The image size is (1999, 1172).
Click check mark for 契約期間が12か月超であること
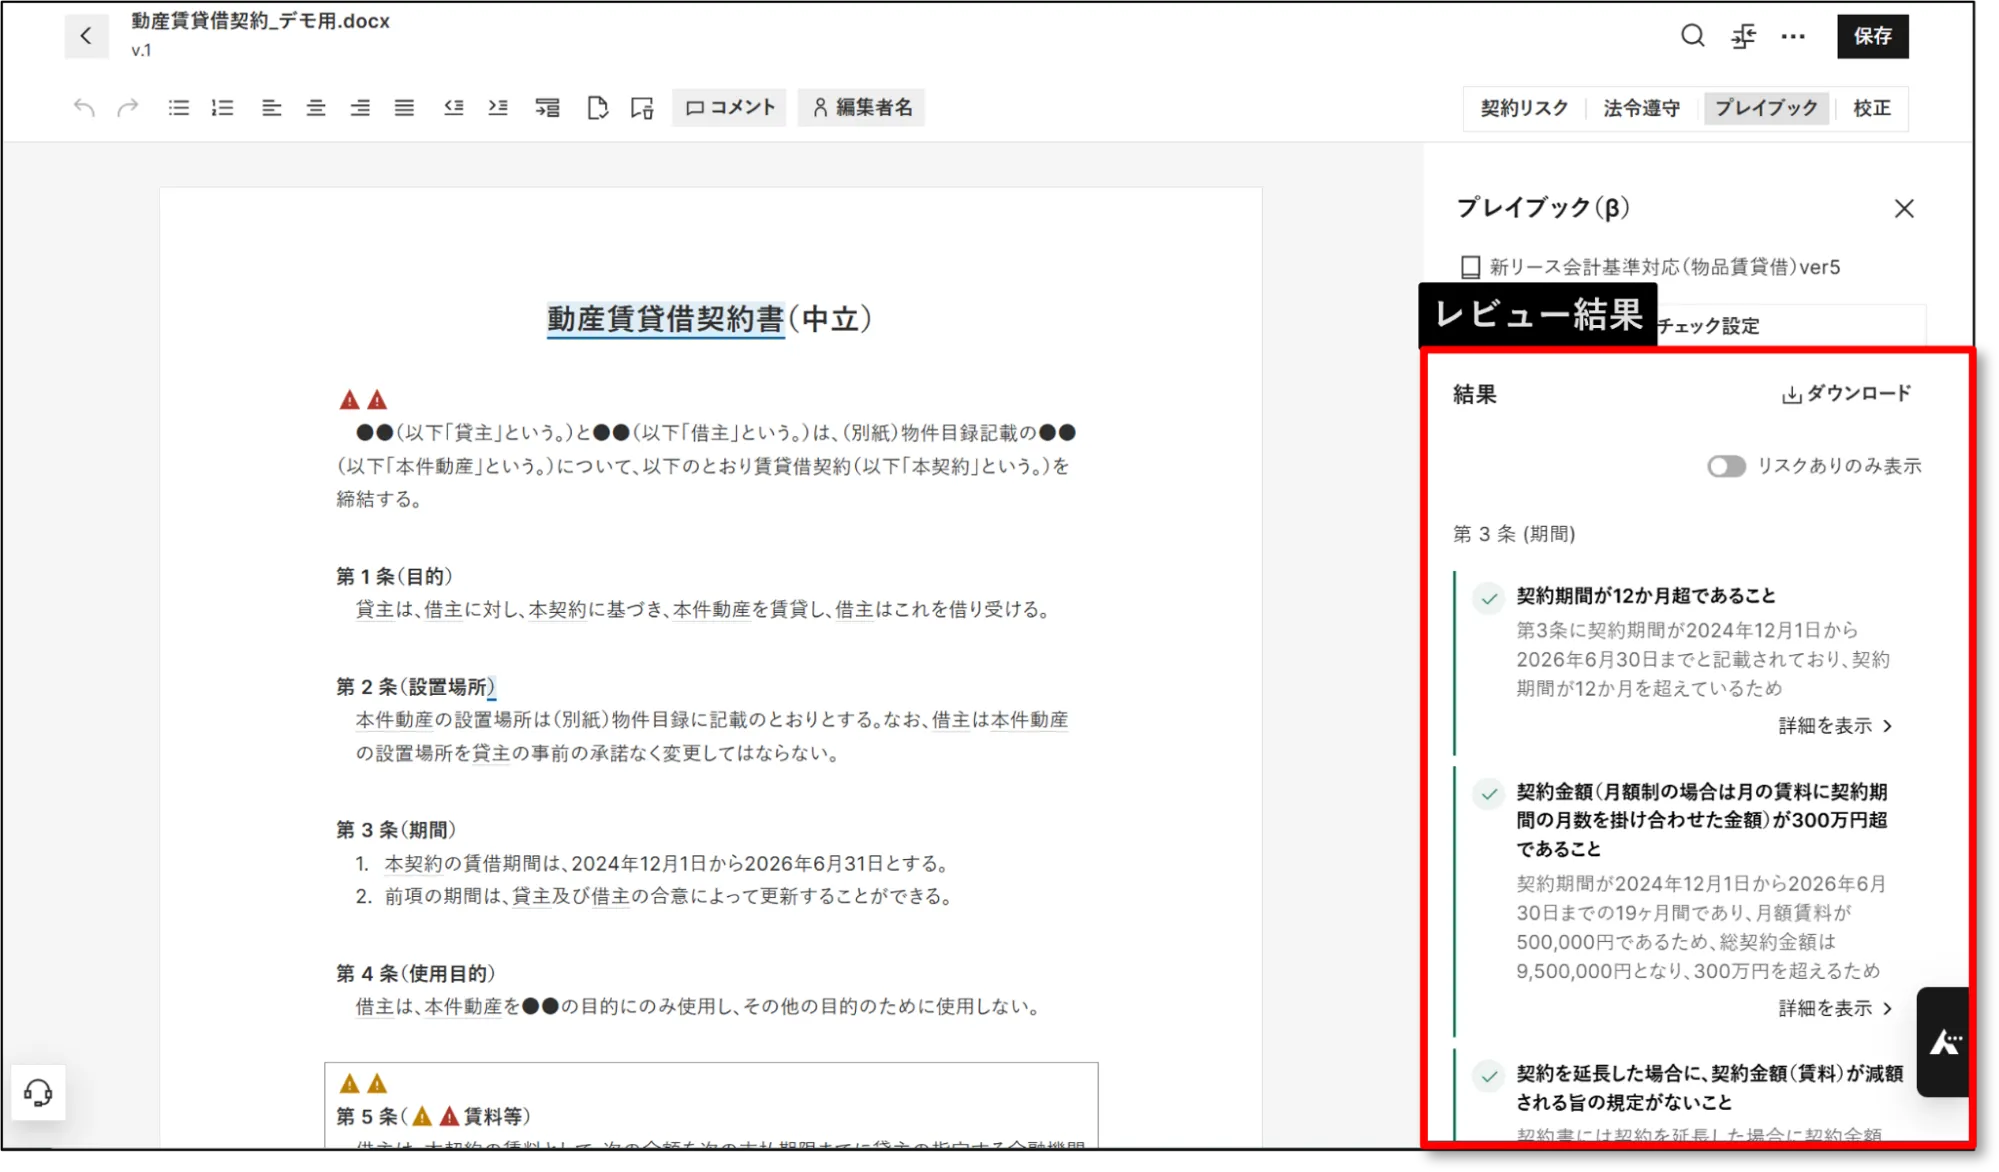coord(1489,599)
